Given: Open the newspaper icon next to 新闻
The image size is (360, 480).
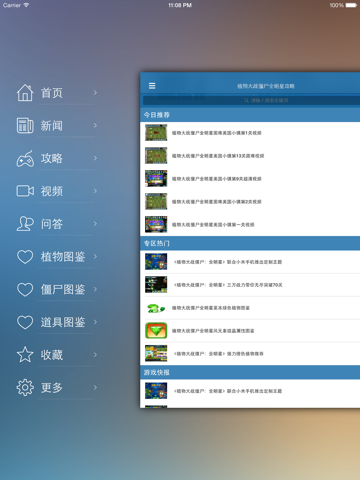Looking at the screenshot, I should (25, 125).
